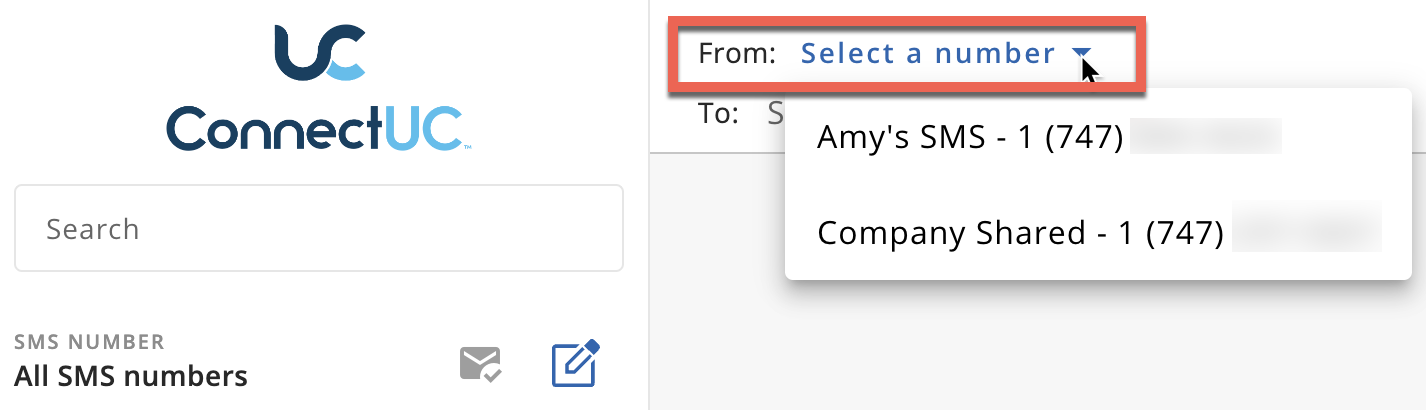This screenshot has height=410, width=1426.
Task: Click the mark all as read envelope icon
Action: pos(480,364)
